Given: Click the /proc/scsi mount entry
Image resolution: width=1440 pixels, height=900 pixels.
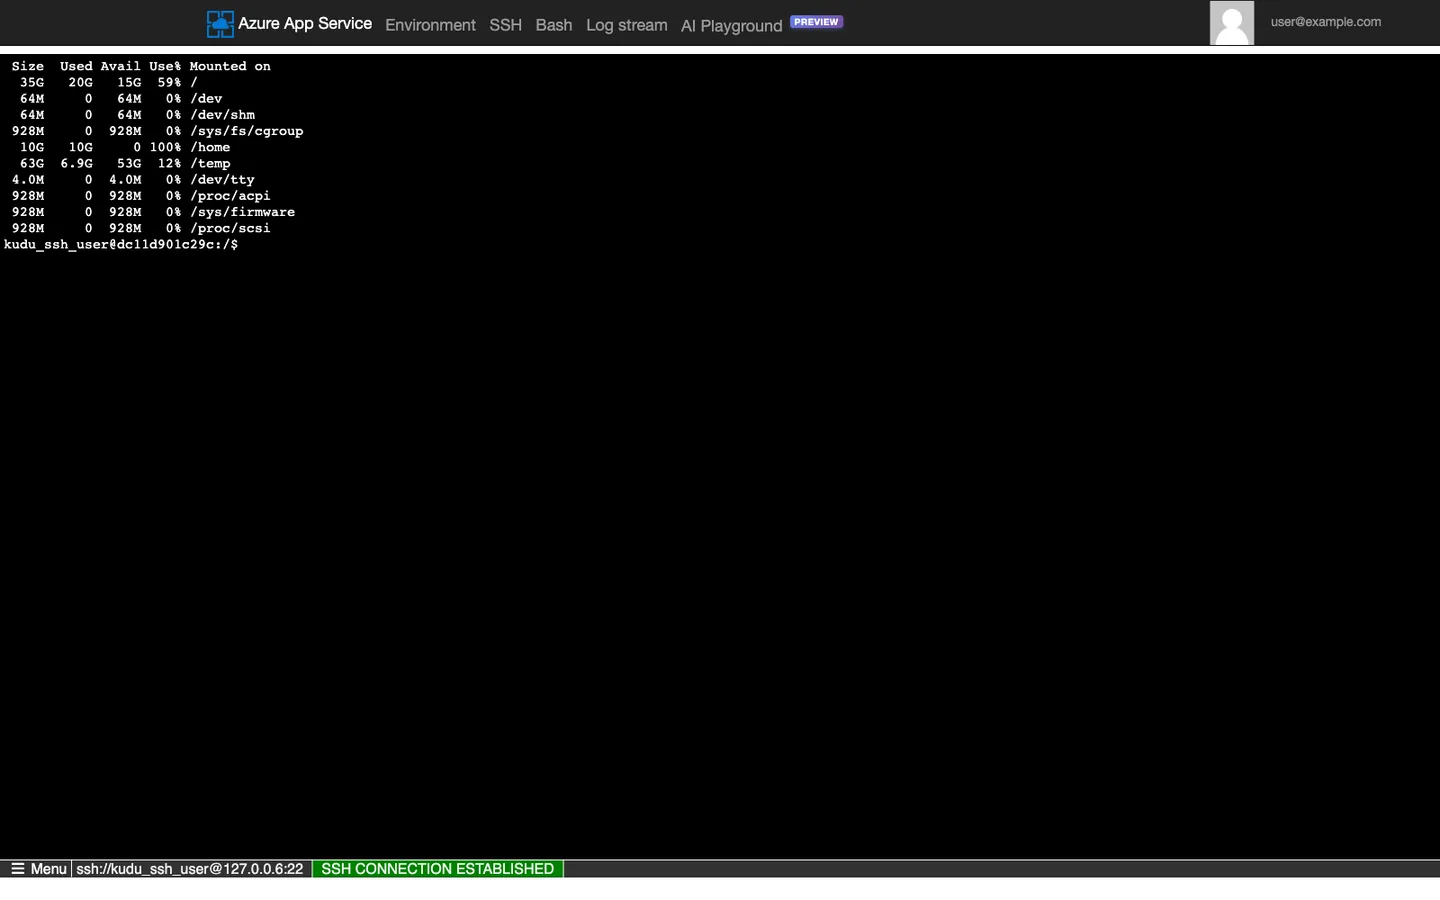Looking at the screenshot, I should point(230,228).
